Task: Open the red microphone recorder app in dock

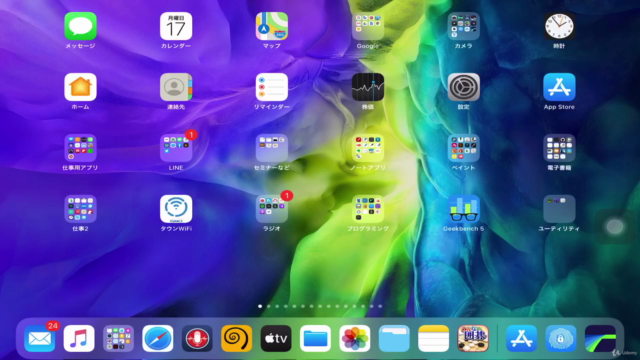Action: (x=197, y=338)
